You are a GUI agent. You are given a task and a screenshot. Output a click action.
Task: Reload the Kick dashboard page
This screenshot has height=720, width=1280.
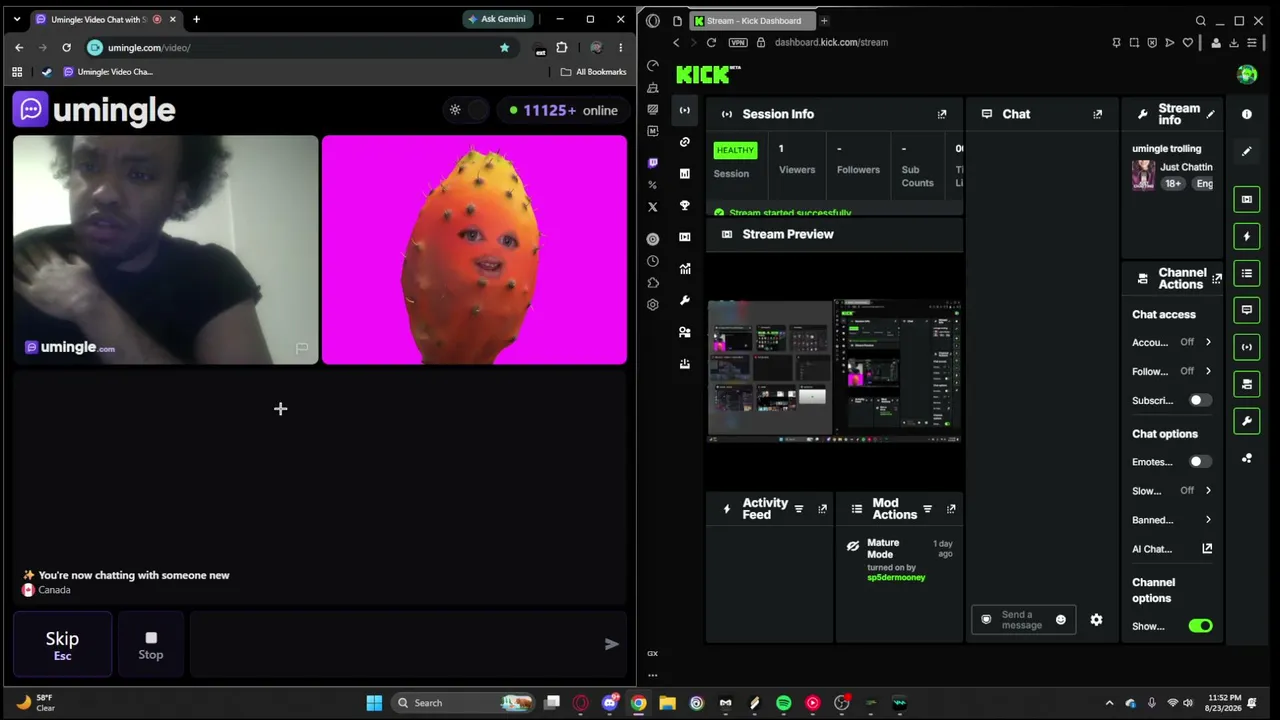click(x=711, y=43)
